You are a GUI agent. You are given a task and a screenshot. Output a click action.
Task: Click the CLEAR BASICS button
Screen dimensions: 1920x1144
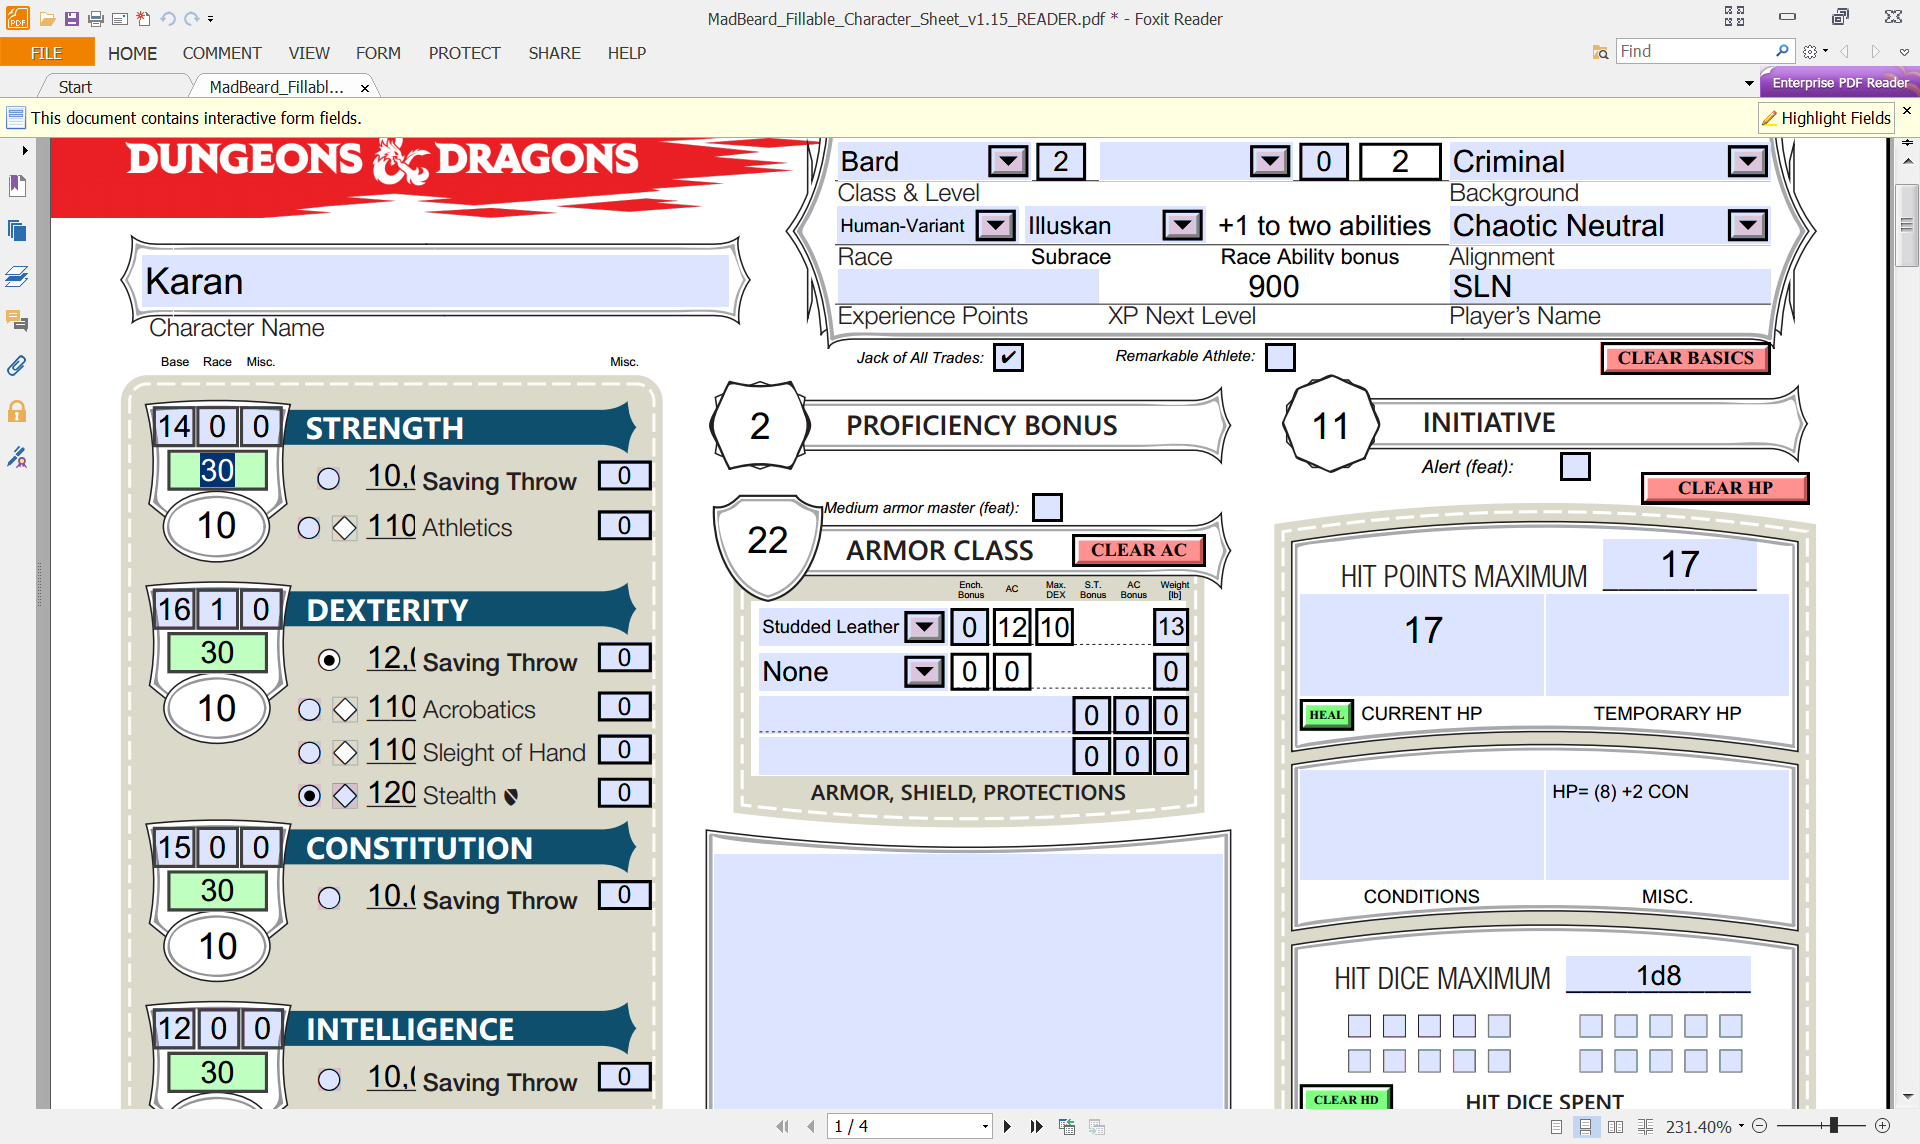(1685, 358)
